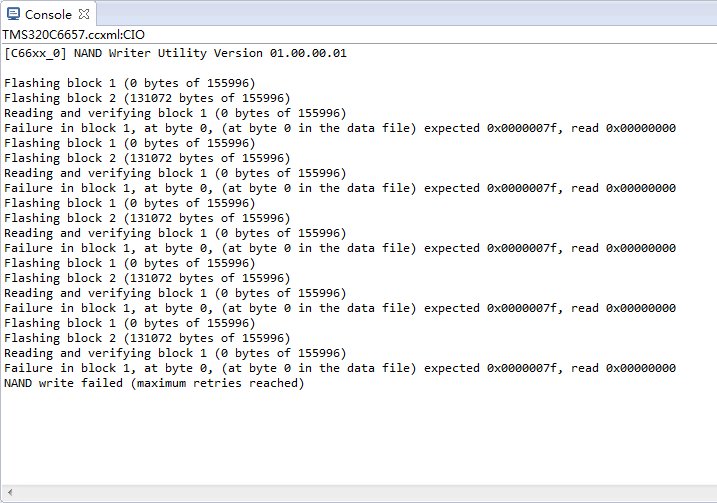Viewport: 717px width, 503px height.
Task: Click the last "Flashing block 2" line
Action: point(147,338)
